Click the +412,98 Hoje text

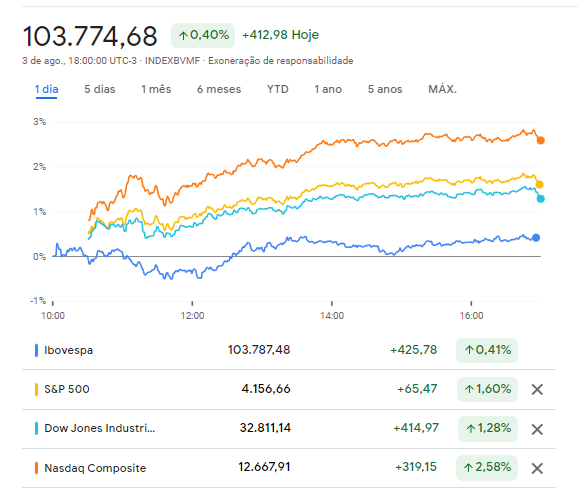click(x=280, y=35)
